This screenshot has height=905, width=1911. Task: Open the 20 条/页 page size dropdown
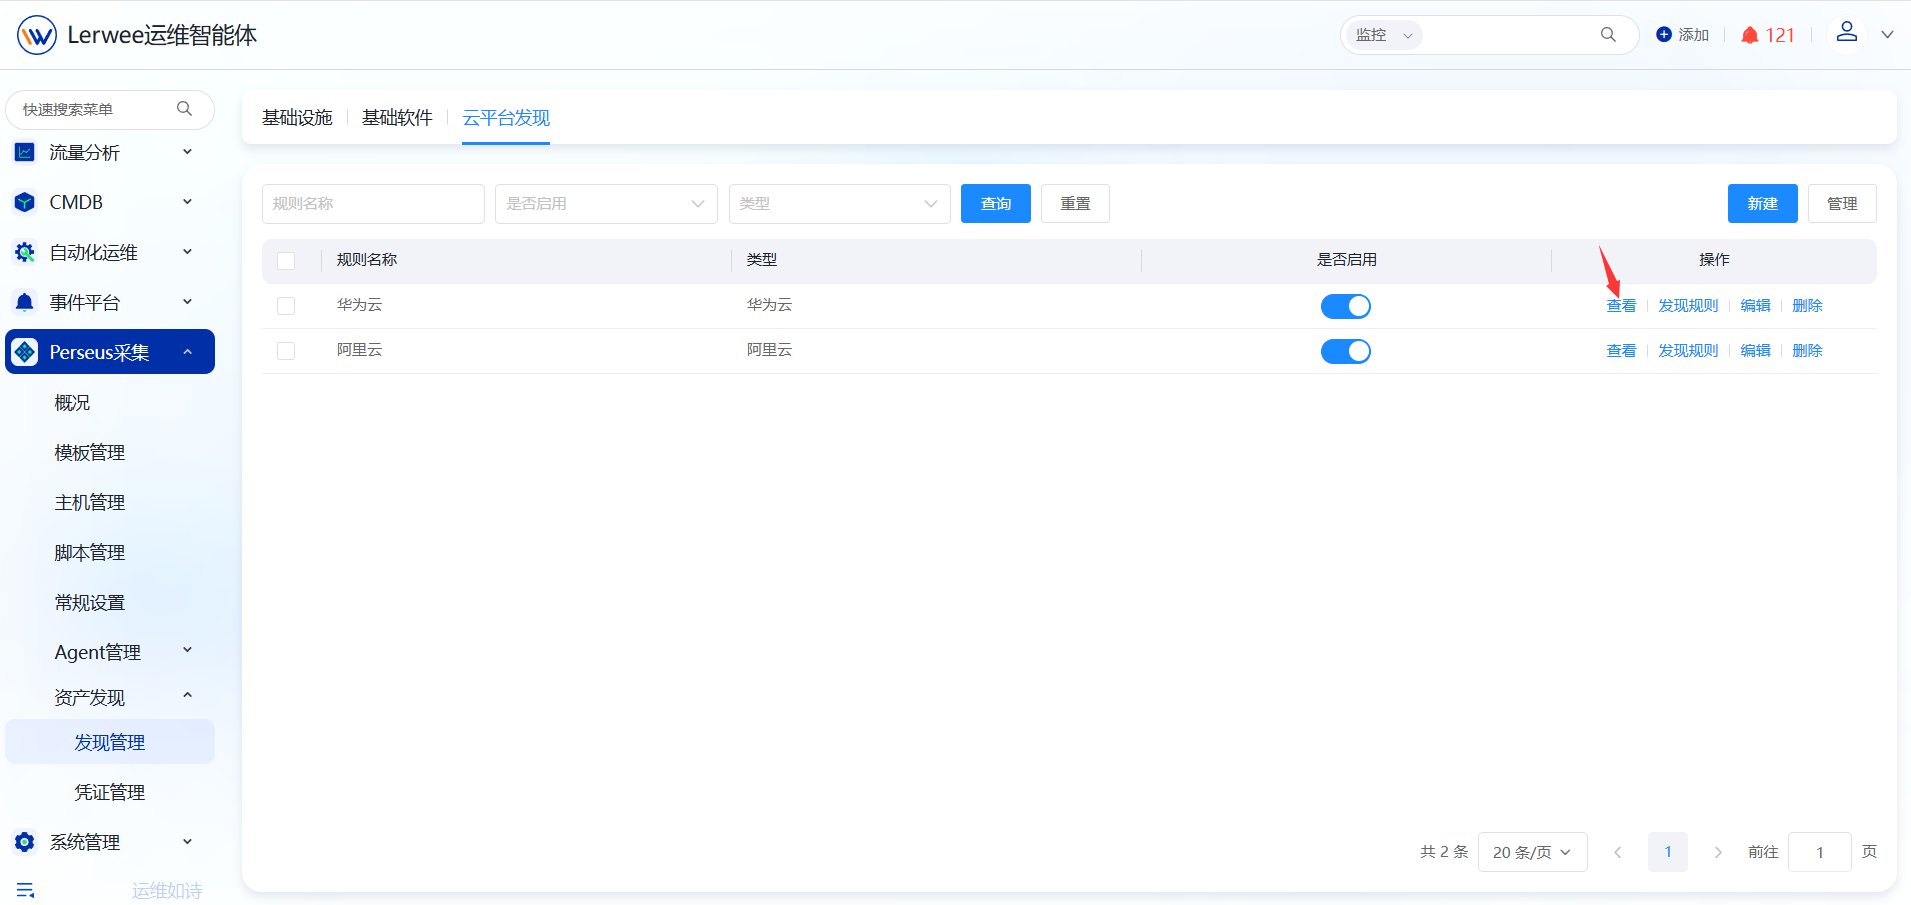coord(1532,852)
